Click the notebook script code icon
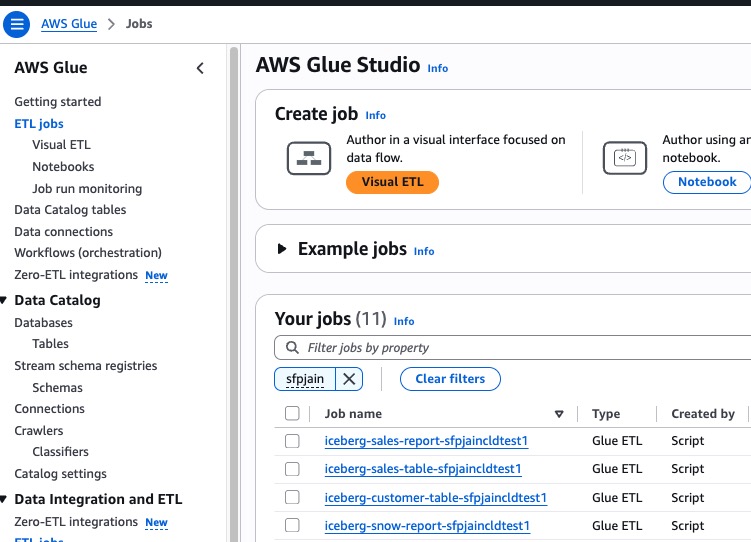The width and height of the screenshot is (751, 542). 625,158
